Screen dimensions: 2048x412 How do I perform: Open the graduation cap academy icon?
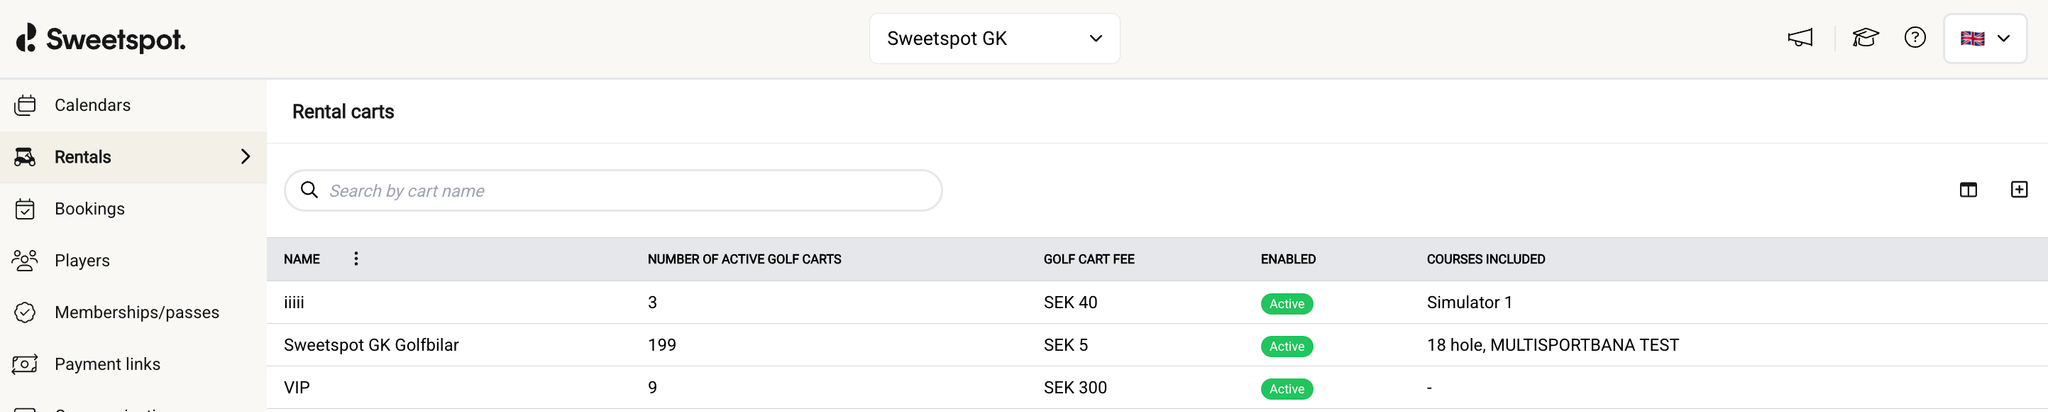coord(1865,38)
